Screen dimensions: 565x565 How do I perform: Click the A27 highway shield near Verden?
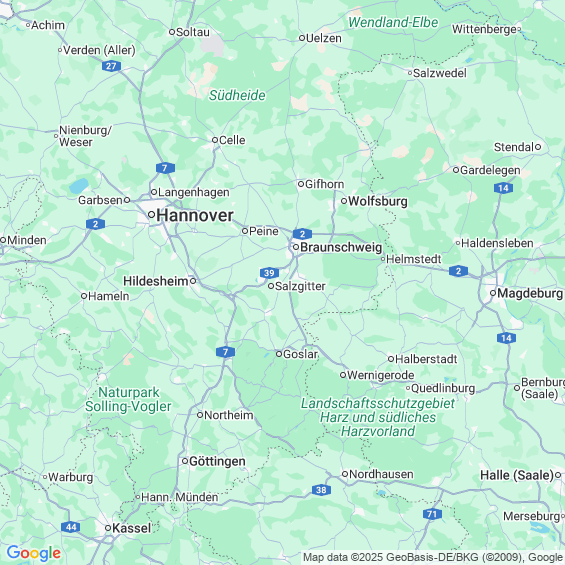111,66
